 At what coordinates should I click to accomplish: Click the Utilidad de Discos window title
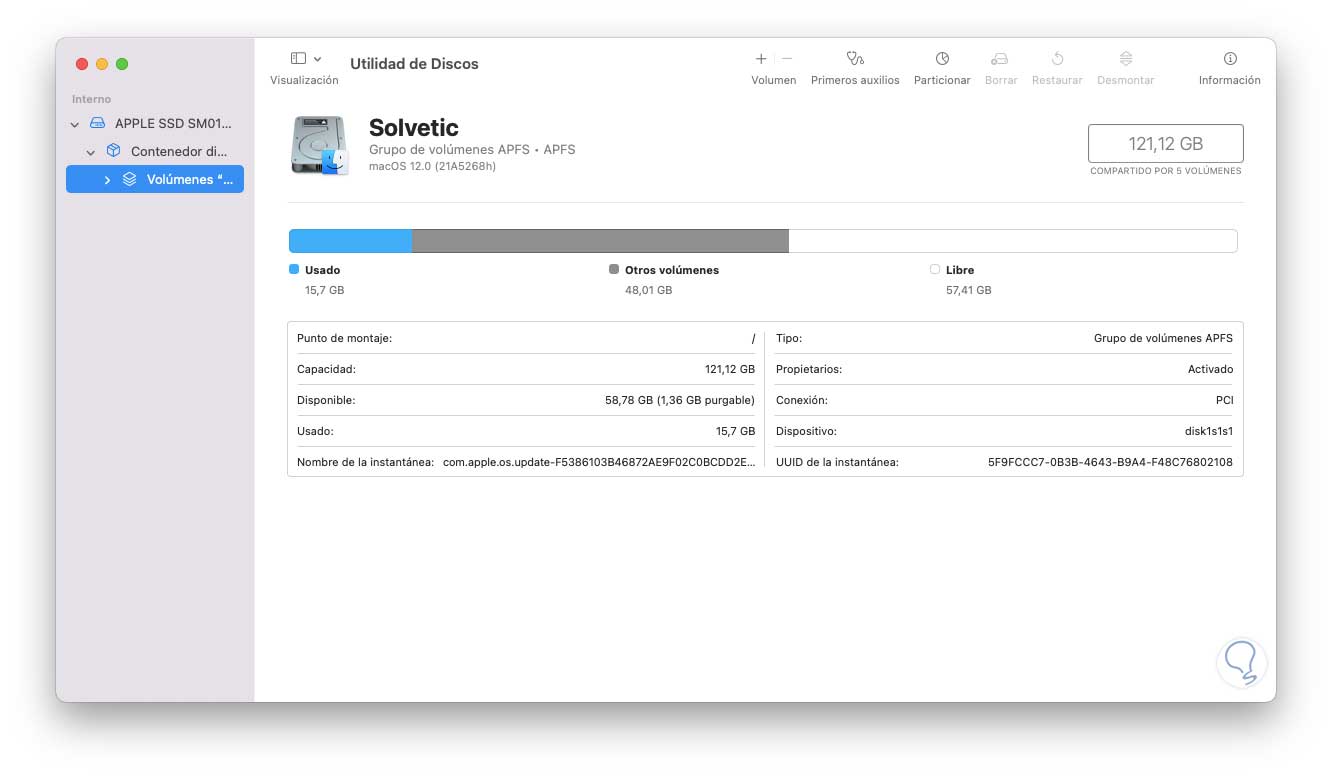pyautogui.click(x=414, y=63)
